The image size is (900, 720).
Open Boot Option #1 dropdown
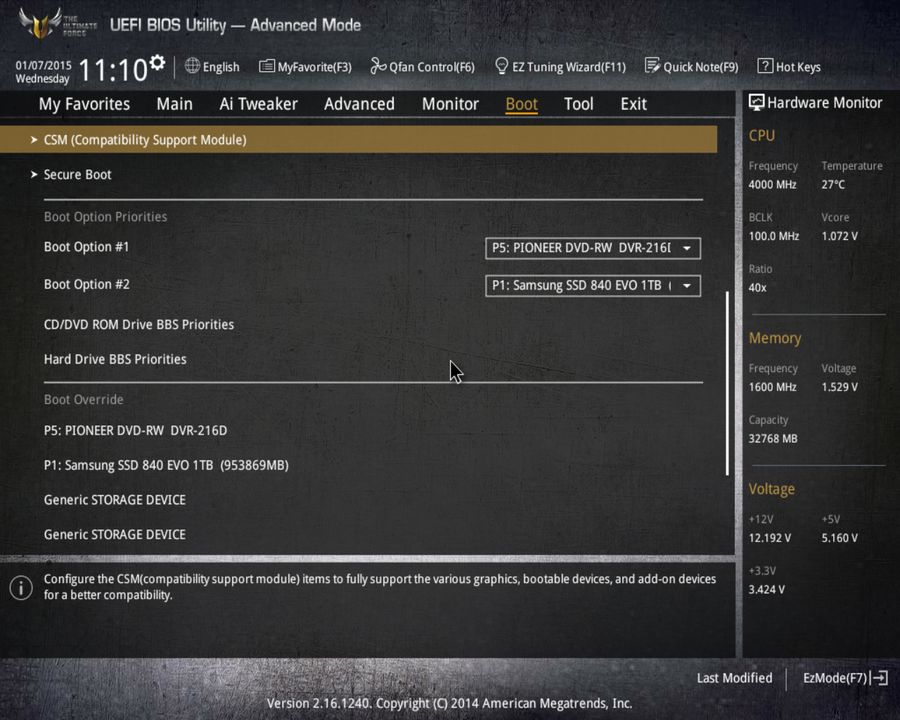[x=592, y=248]
